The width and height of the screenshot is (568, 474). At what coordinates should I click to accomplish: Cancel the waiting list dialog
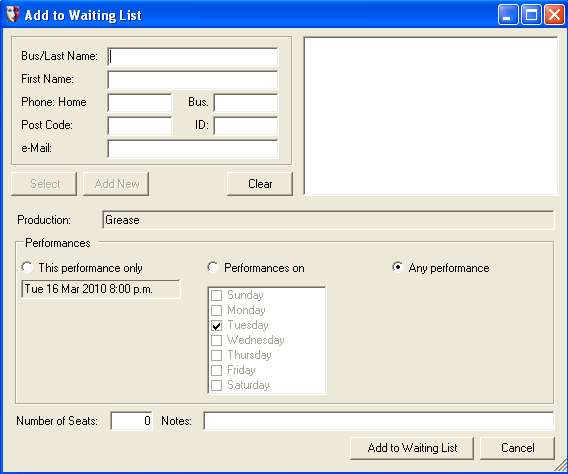[517, 448]
